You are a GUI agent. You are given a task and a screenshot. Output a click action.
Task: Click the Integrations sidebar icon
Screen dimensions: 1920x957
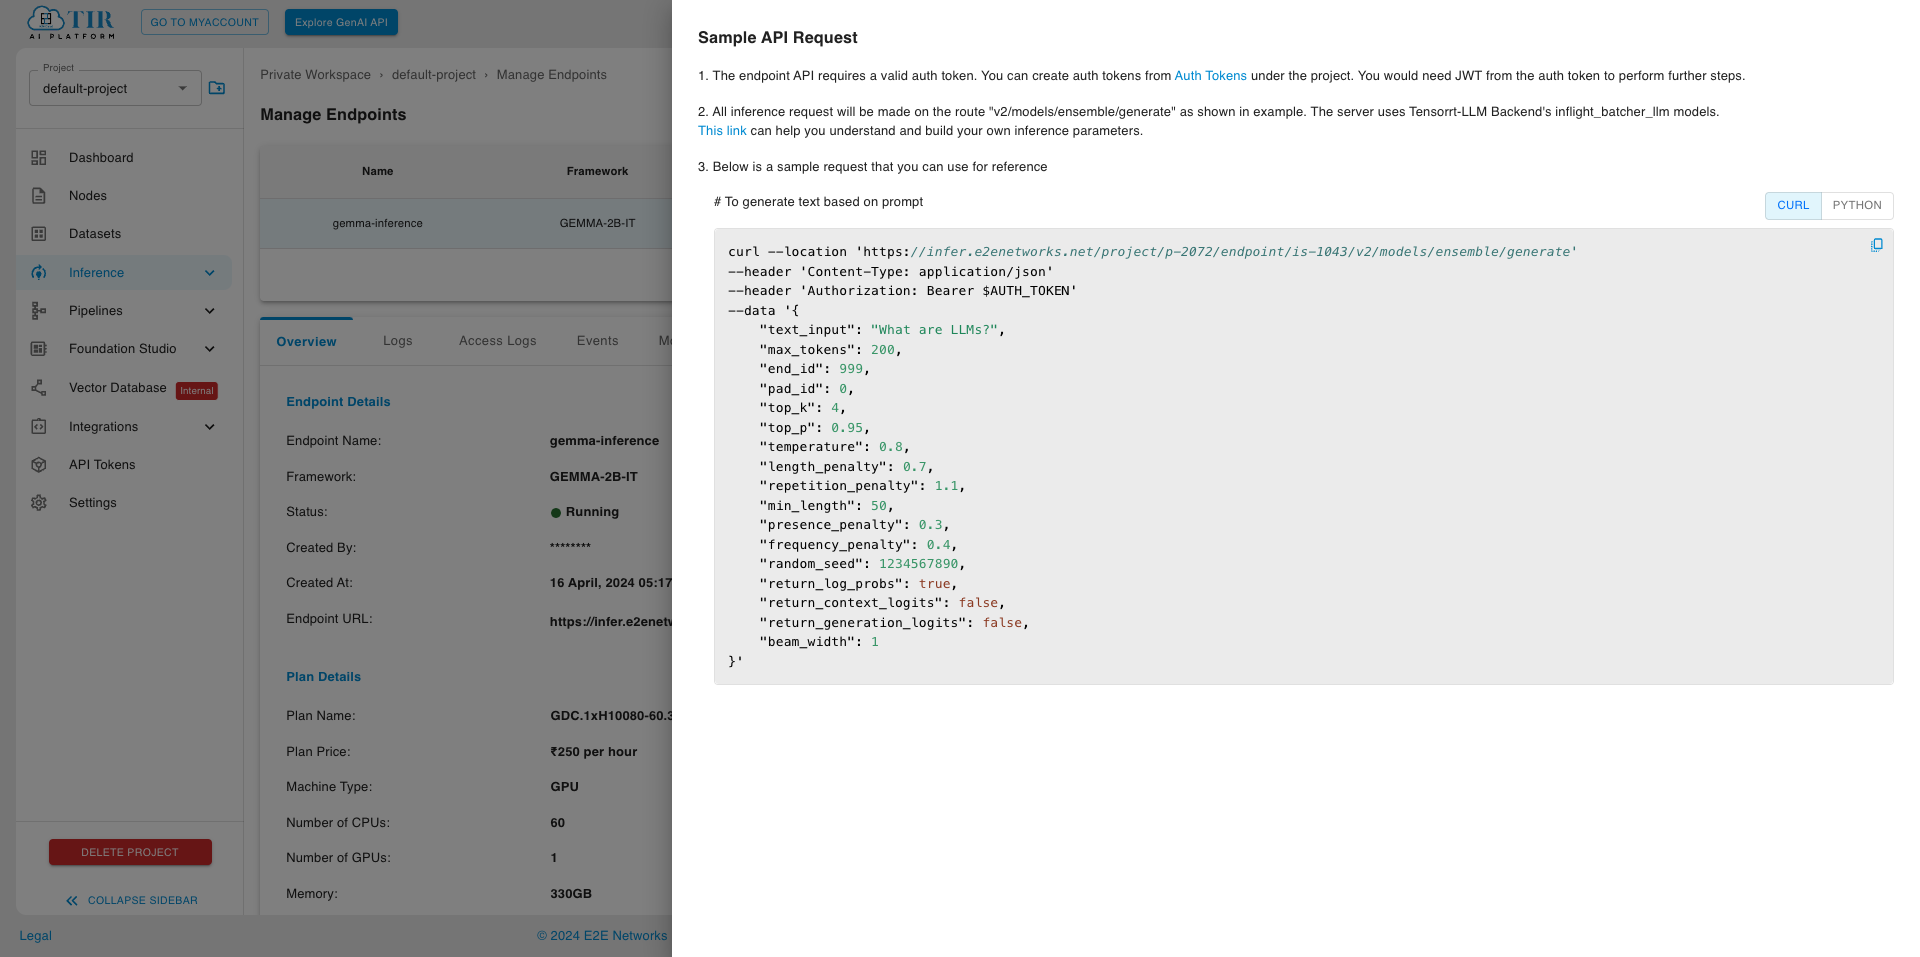tap(39, 427)
